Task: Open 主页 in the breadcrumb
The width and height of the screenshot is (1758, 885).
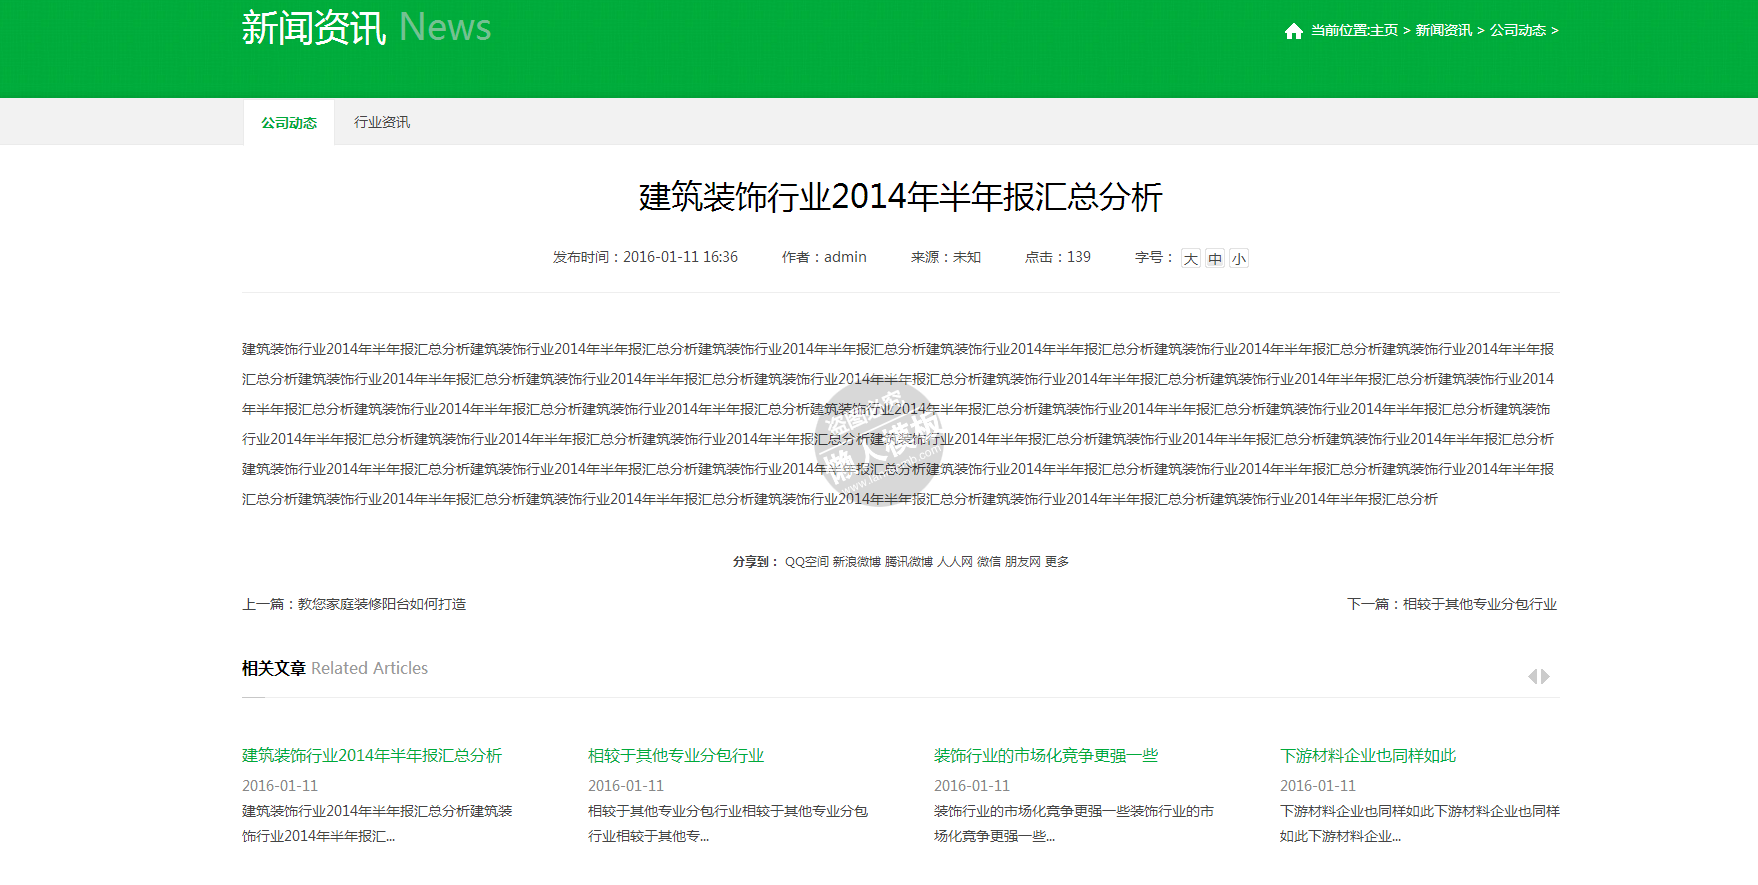Action: [x=1384, y=31]
